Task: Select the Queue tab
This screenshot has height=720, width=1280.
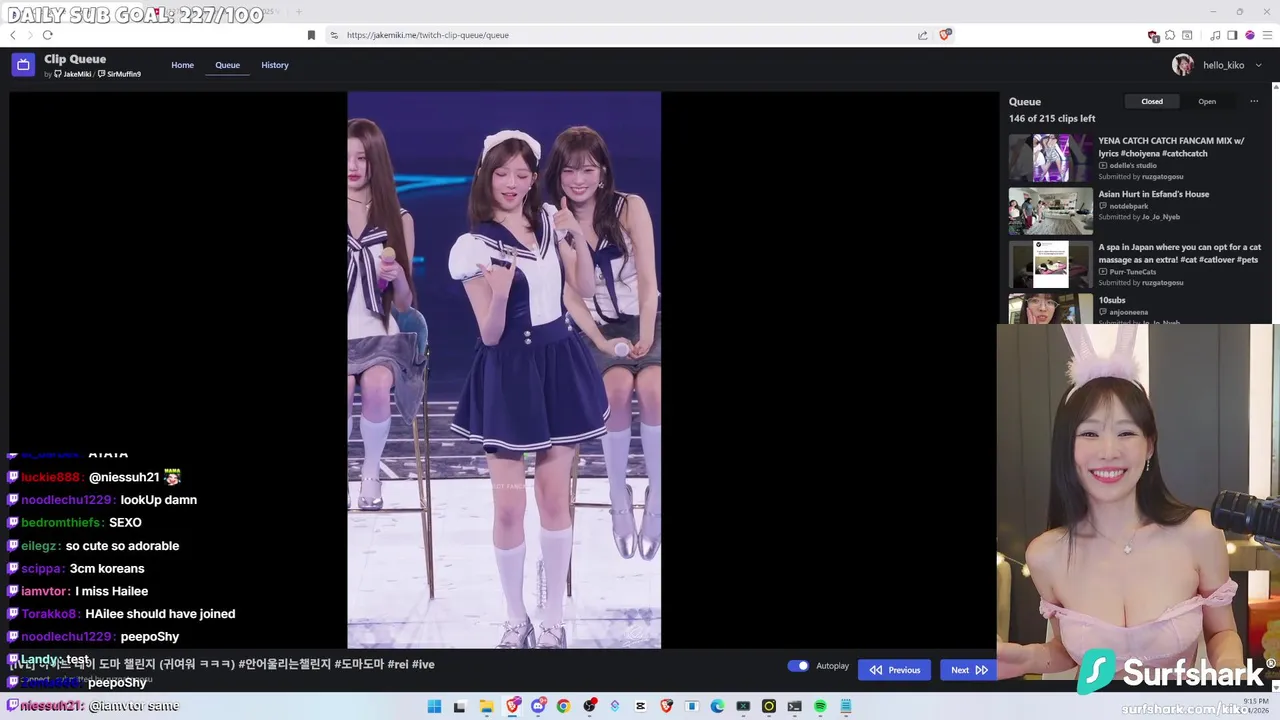Action: pos(227,65)
